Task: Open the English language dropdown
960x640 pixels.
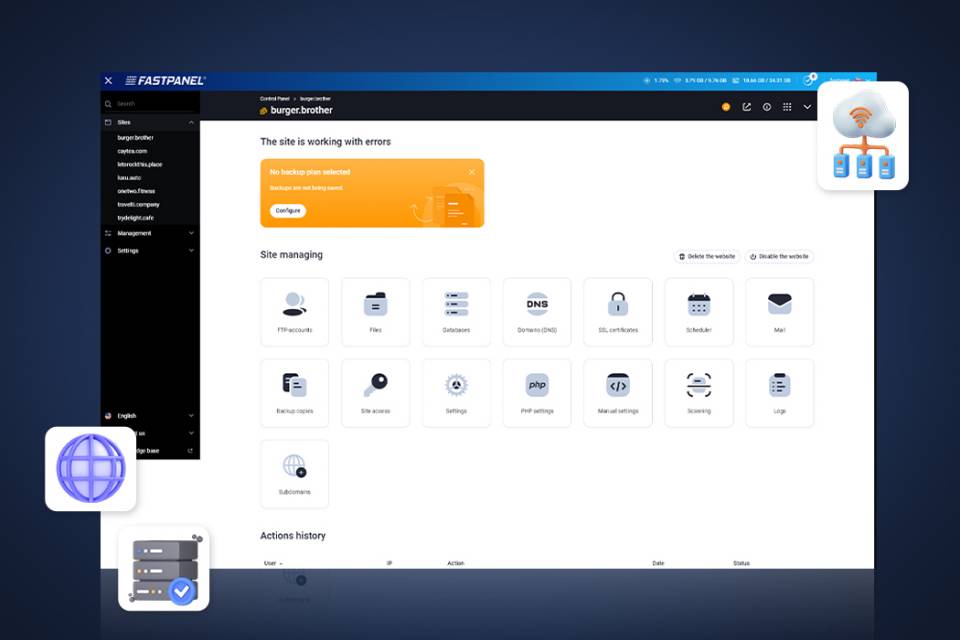Action: 150,415
